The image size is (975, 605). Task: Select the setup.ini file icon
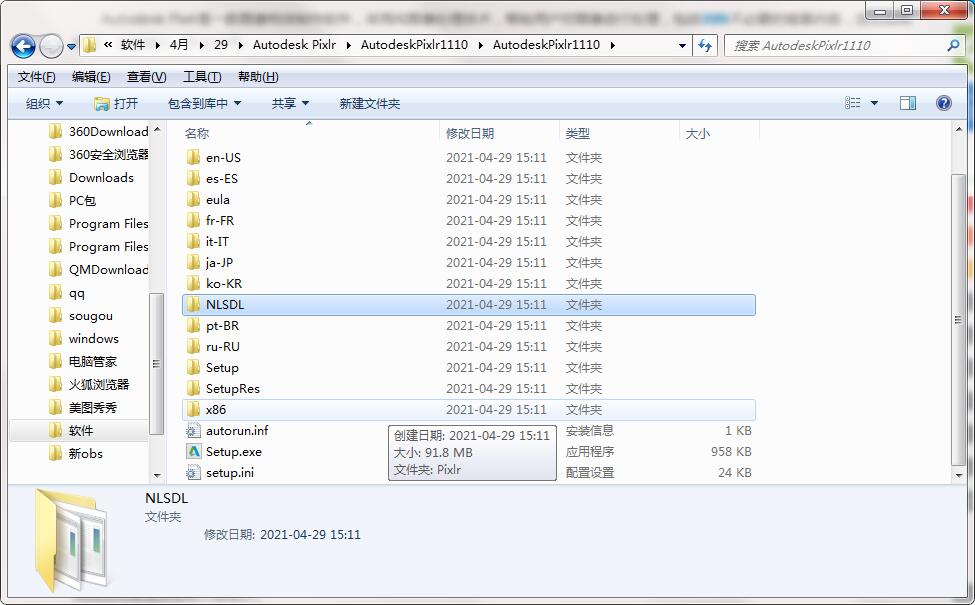[x=193, y=473]
